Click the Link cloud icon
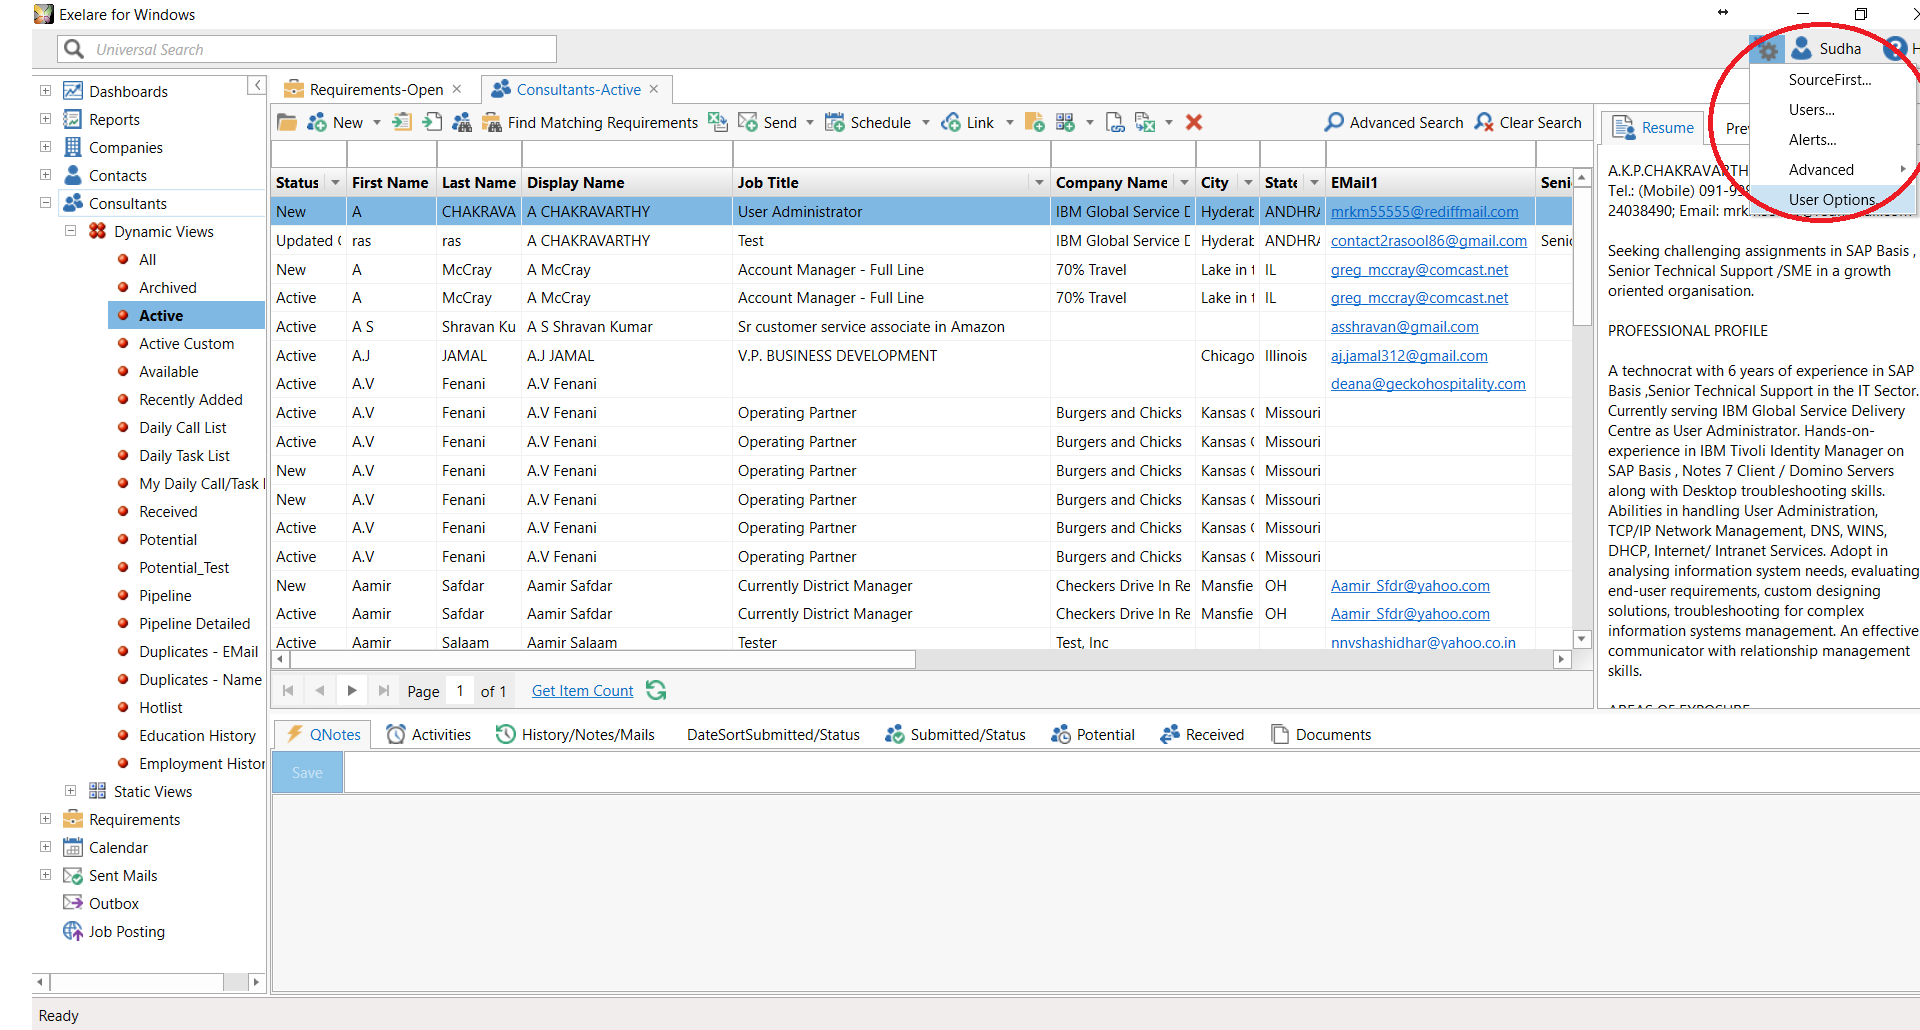This screenshot has width=1920, height=1030. click(x=951, y=122)
